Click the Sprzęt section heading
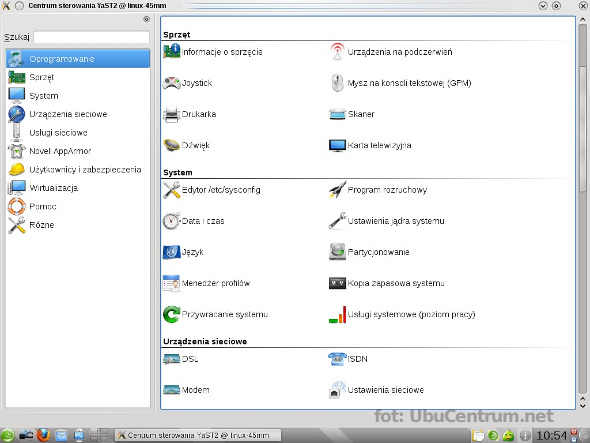590x443 pixels. pyautogui.click(x=176, y=35)
